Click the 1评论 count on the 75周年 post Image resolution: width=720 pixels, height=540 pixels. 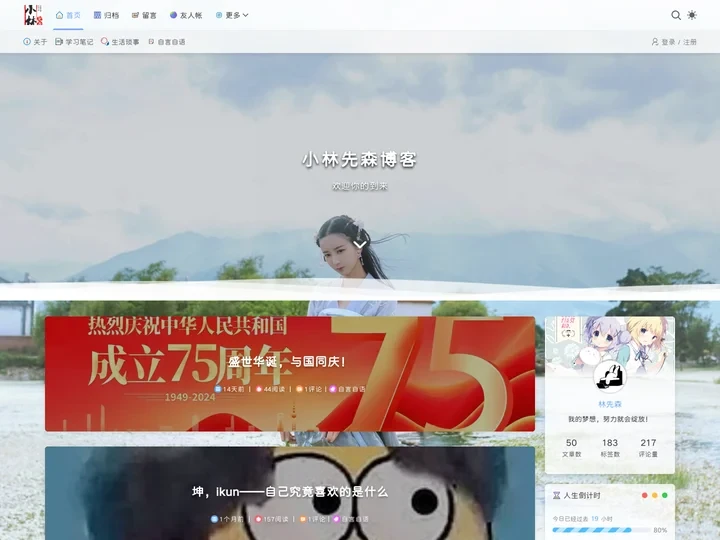coord(309,389)
